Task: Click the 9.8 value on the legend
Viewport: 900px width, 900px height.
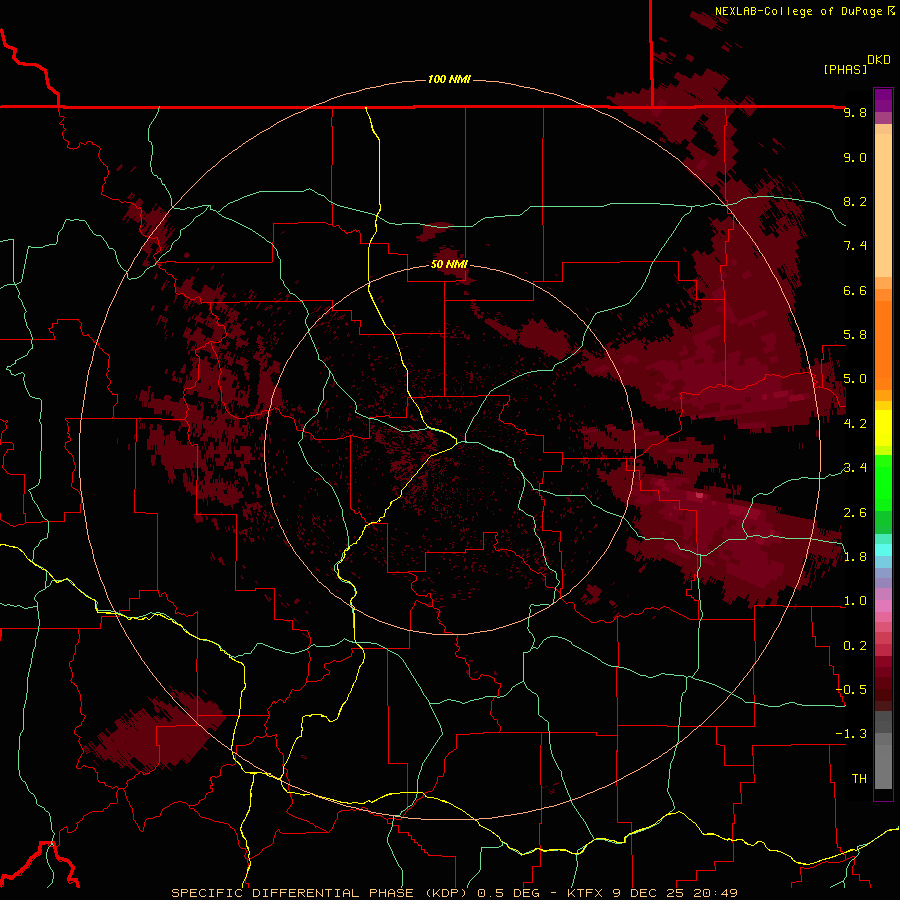Action: tap(855, 112)
